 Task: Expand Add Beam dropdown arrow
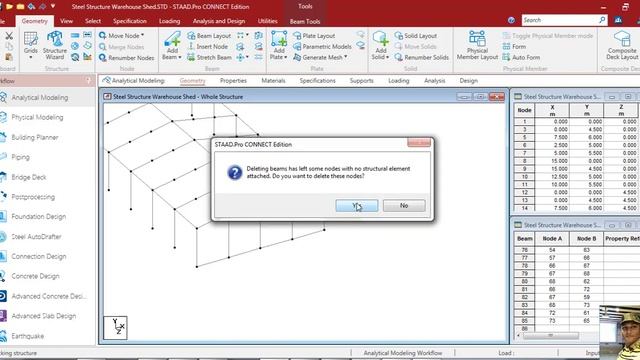click(180, 57)
